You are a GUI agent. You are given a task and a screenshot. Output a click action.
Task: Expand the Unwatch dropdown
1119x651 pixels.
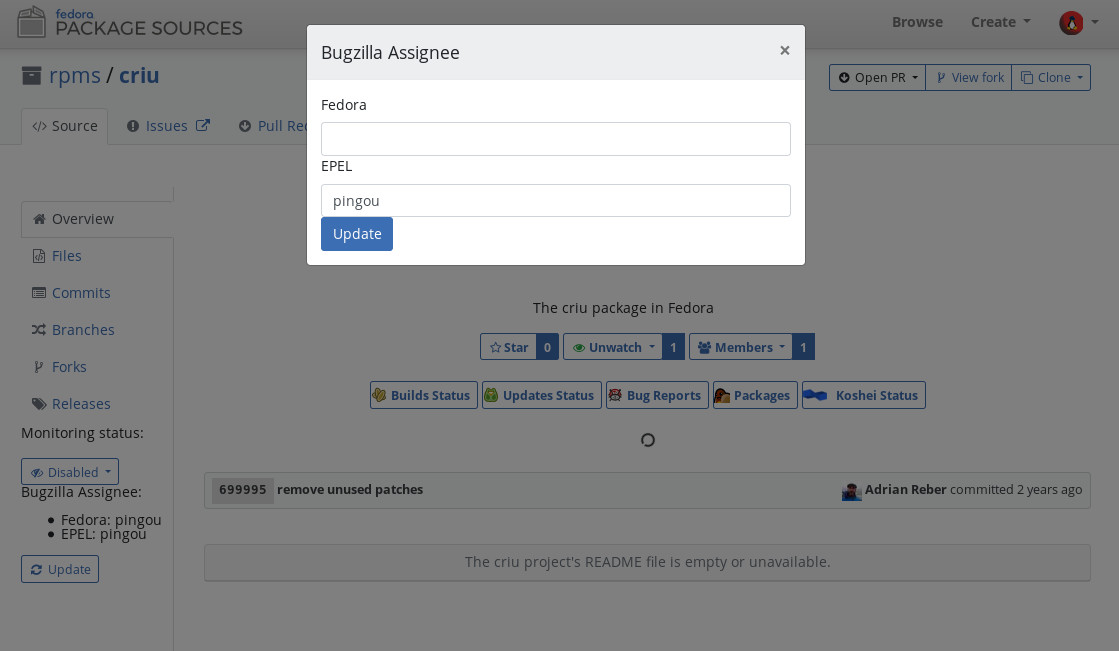(x=613, y=347)
